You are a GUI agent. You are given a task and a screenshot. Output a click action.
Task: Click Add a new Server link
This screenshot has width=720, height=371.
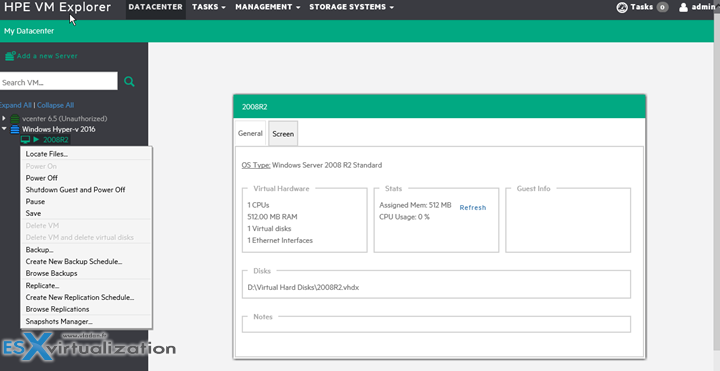(x=47, y=56)
